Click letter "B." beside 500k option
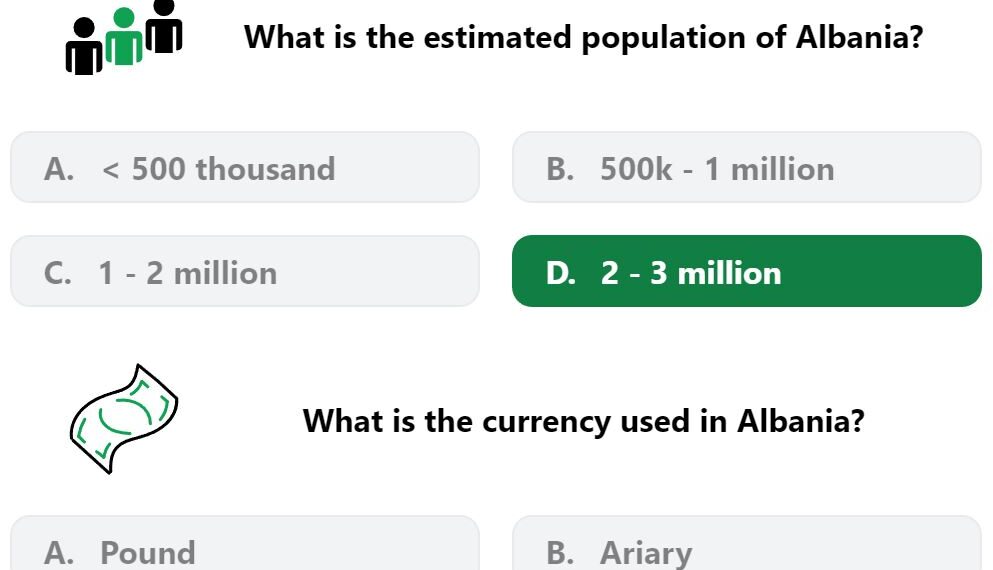This screenshot has height=570, width=993. pyautogui.click(x=560, y=169)
